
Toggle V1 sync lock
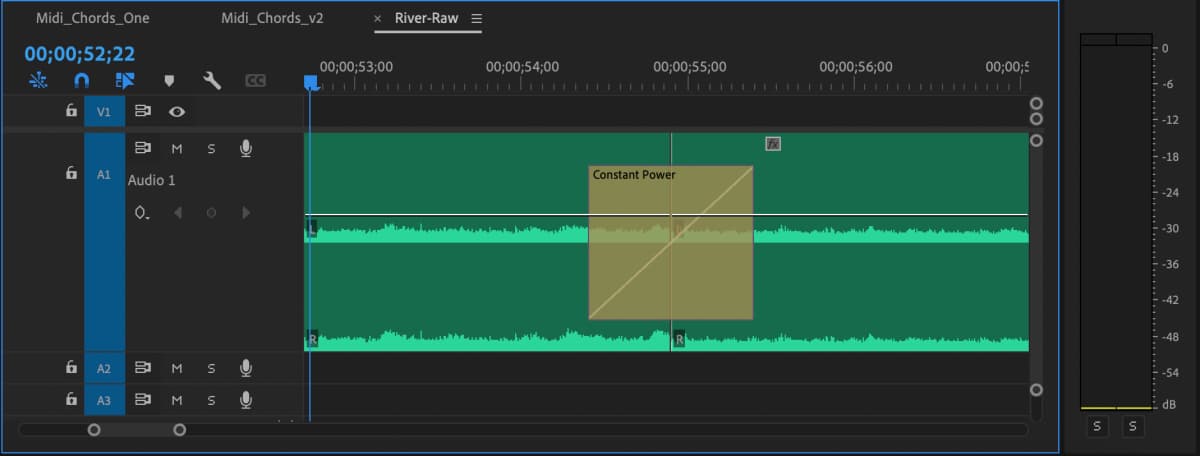pos(143,111)
